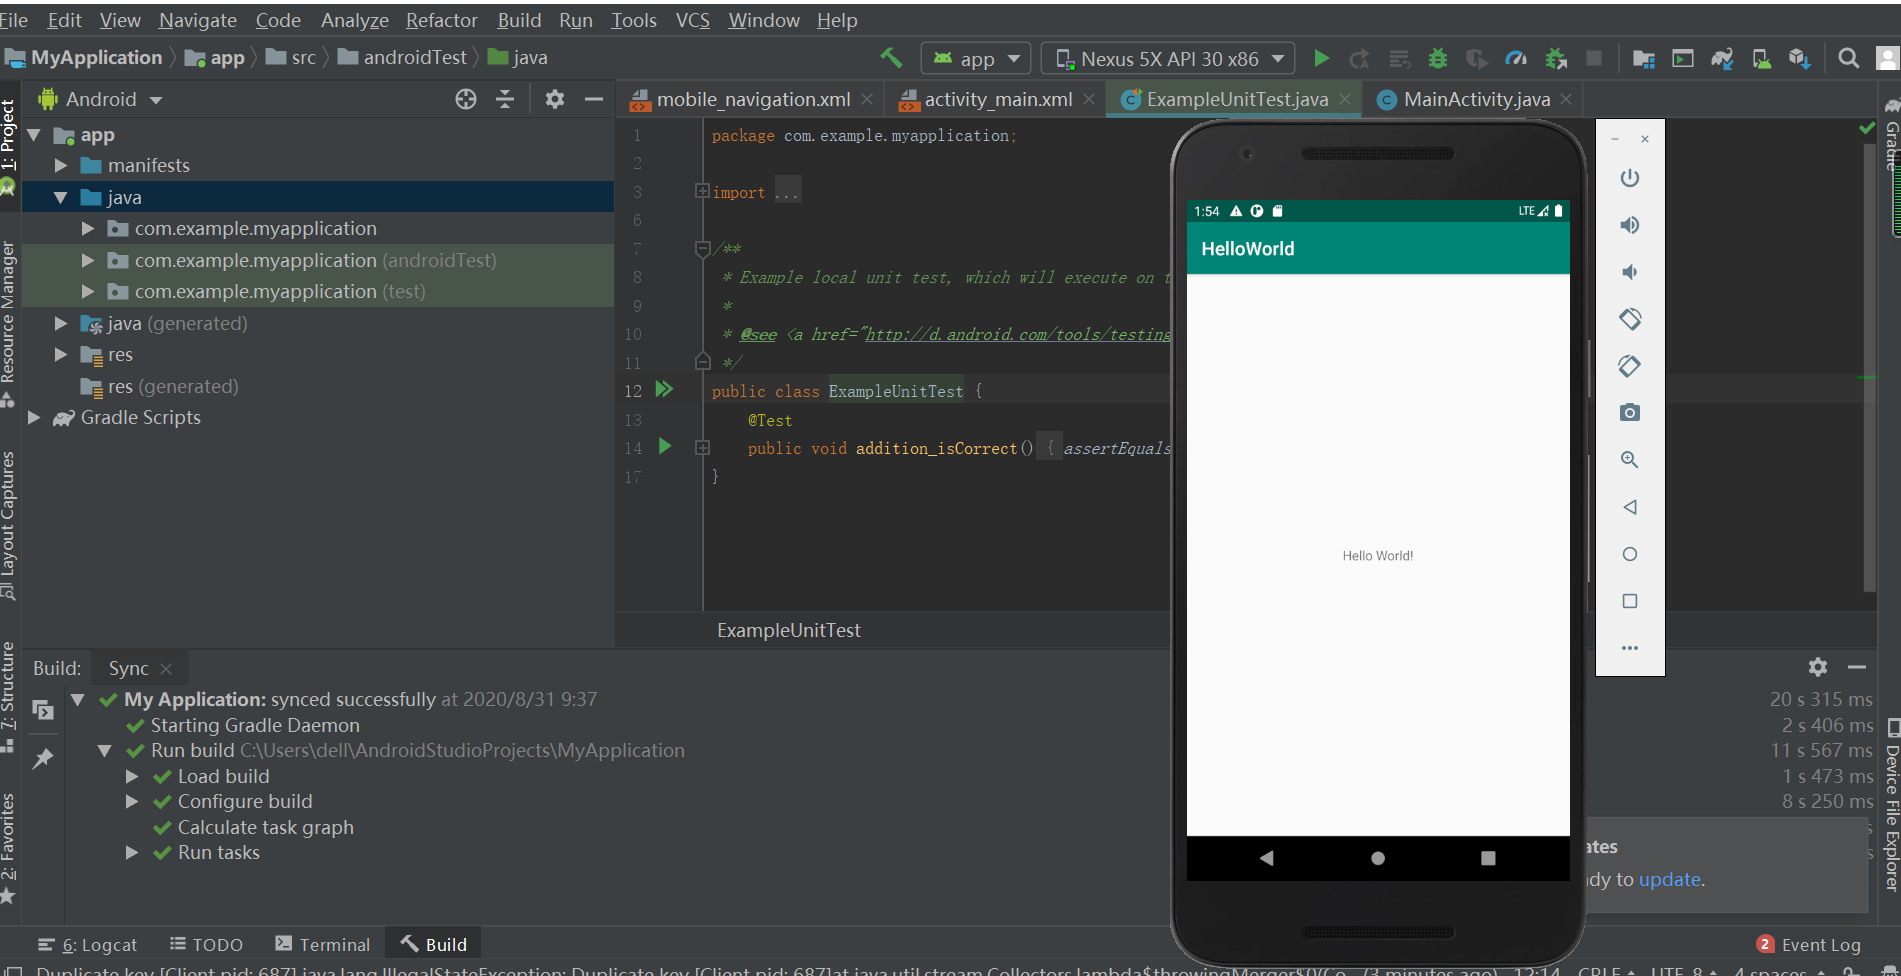Open the Refactor menu
The image size is (1901, 976).
[x=441, y=20]
